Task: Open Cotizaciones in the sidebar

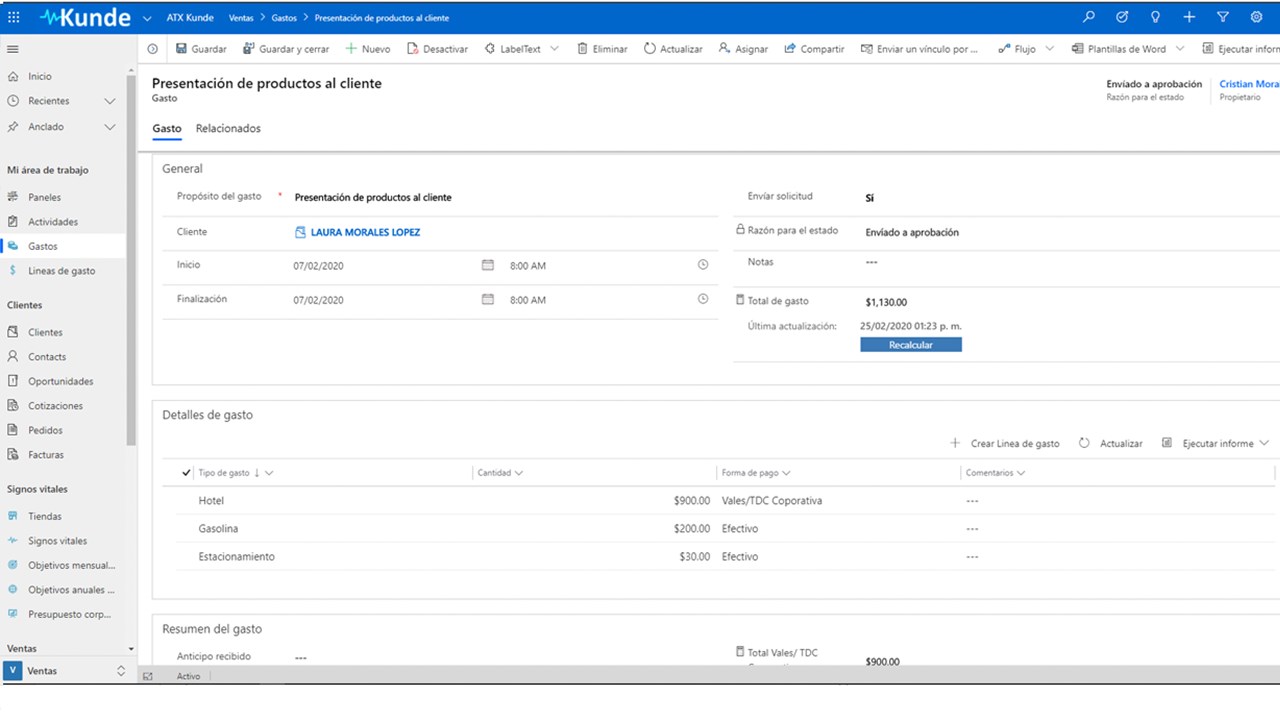Action: click(56, 406)
